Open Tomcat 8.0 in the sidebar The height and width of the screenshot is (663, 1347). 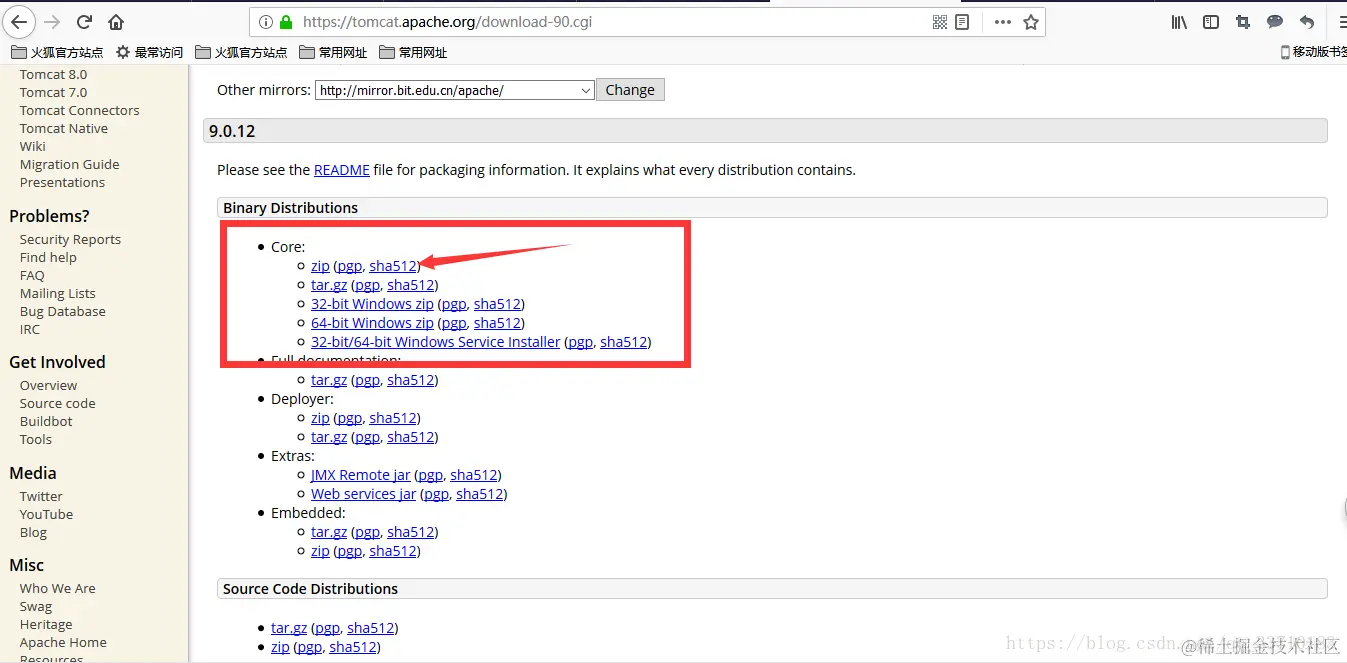[53, 74]
